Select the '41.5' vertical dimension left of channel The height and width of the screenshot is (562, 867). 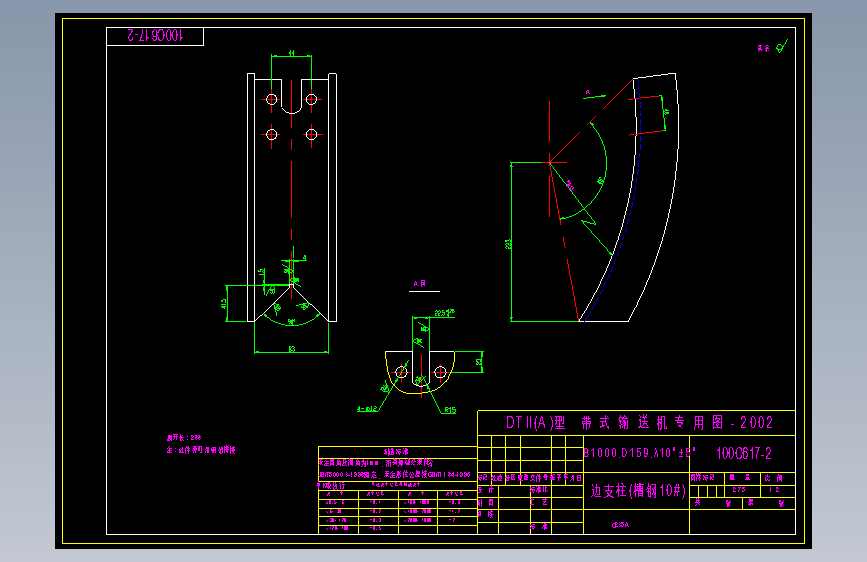coord(223,304)
